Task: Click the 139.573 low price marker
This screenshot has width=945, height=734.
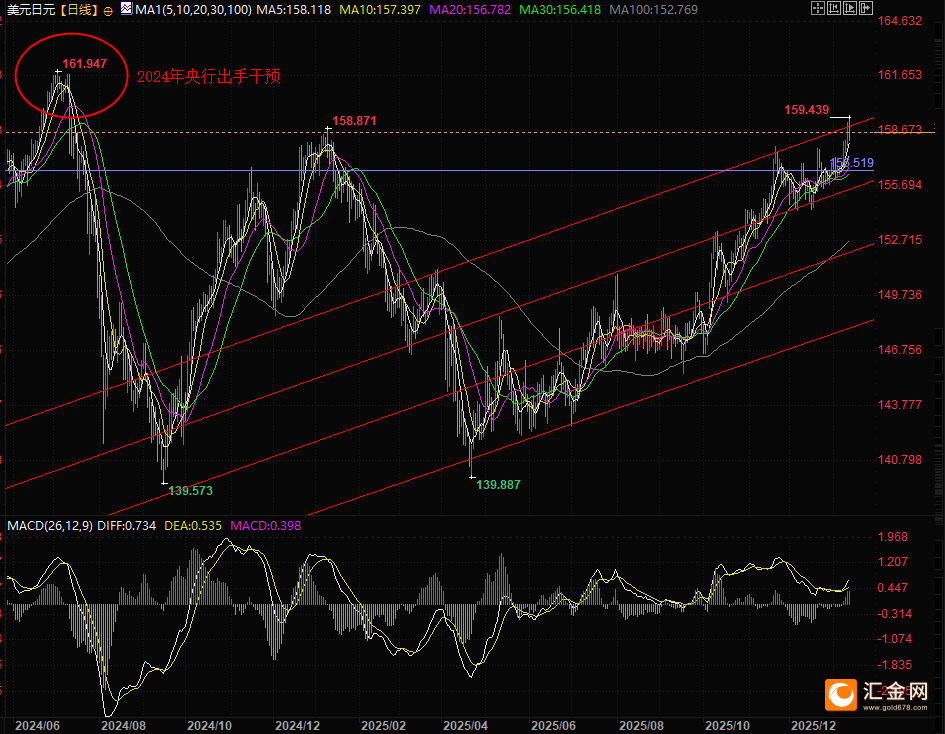Action: coord(190,491)
